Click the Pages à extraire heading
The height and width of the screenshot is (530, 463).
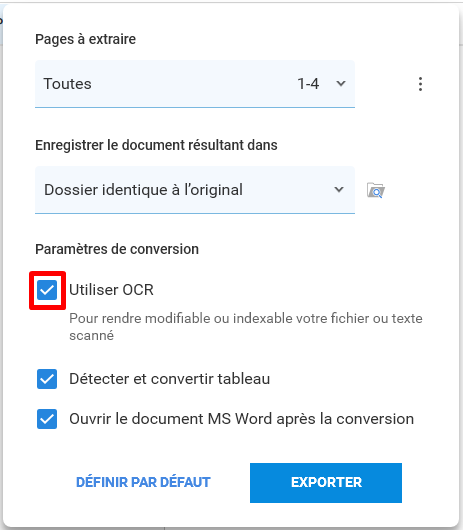[x=86, y=39]
